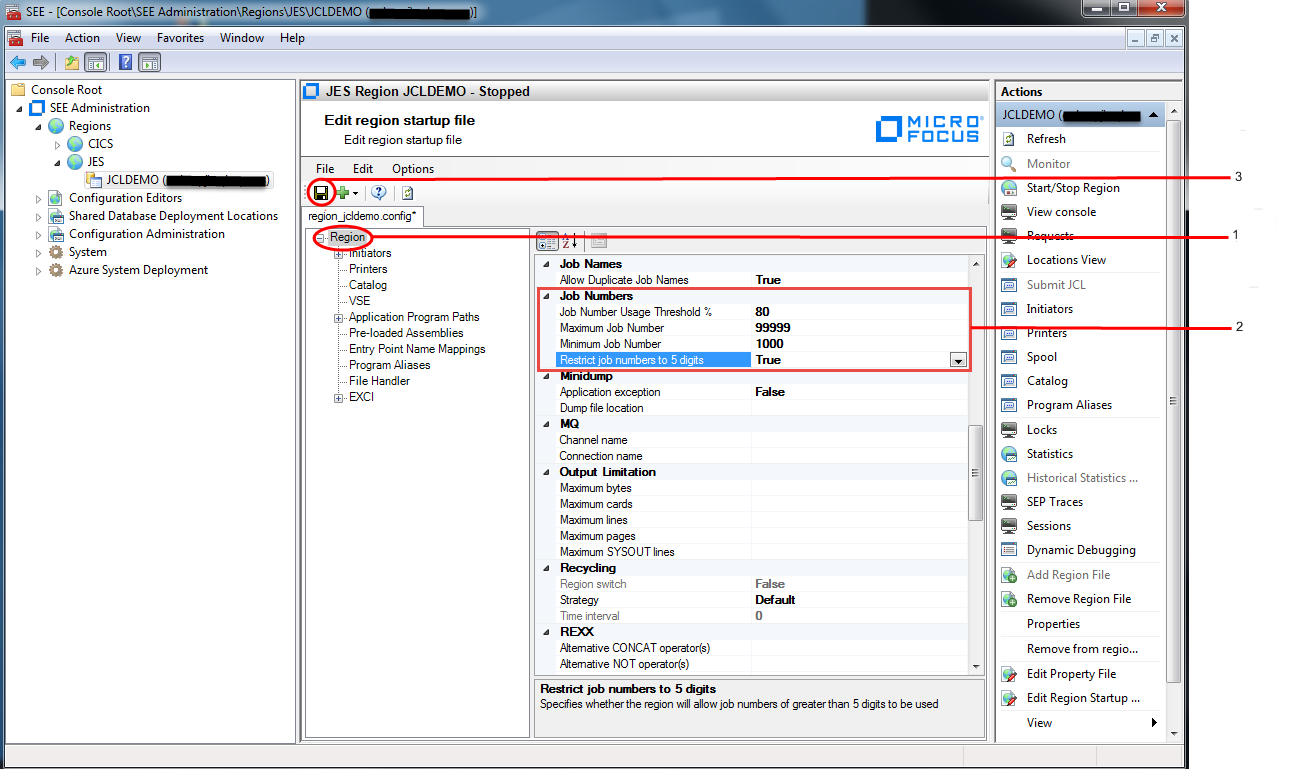Click the Dynamic Debugging action icon
The height and width of the screenshot is (769, 1289).
click(1009, 550)
